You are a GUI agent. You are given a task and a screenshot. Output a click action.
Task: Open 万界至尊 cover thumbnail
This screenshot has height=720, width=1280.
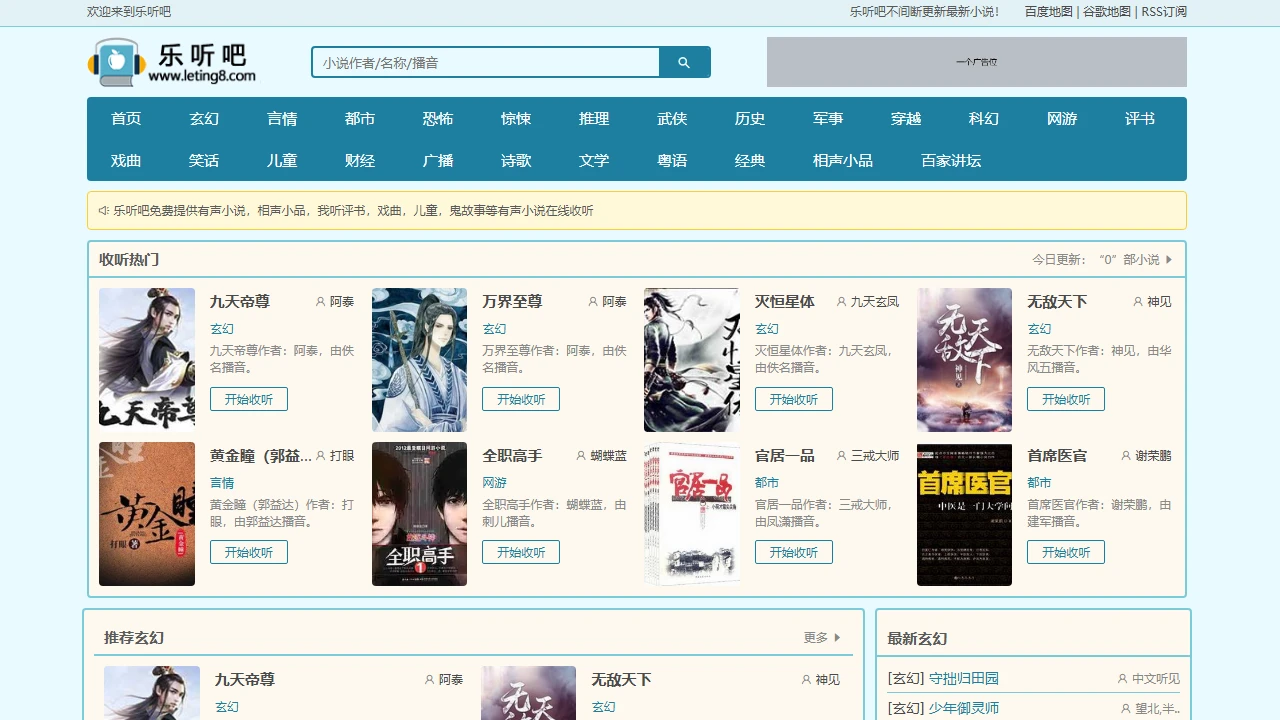419,359
